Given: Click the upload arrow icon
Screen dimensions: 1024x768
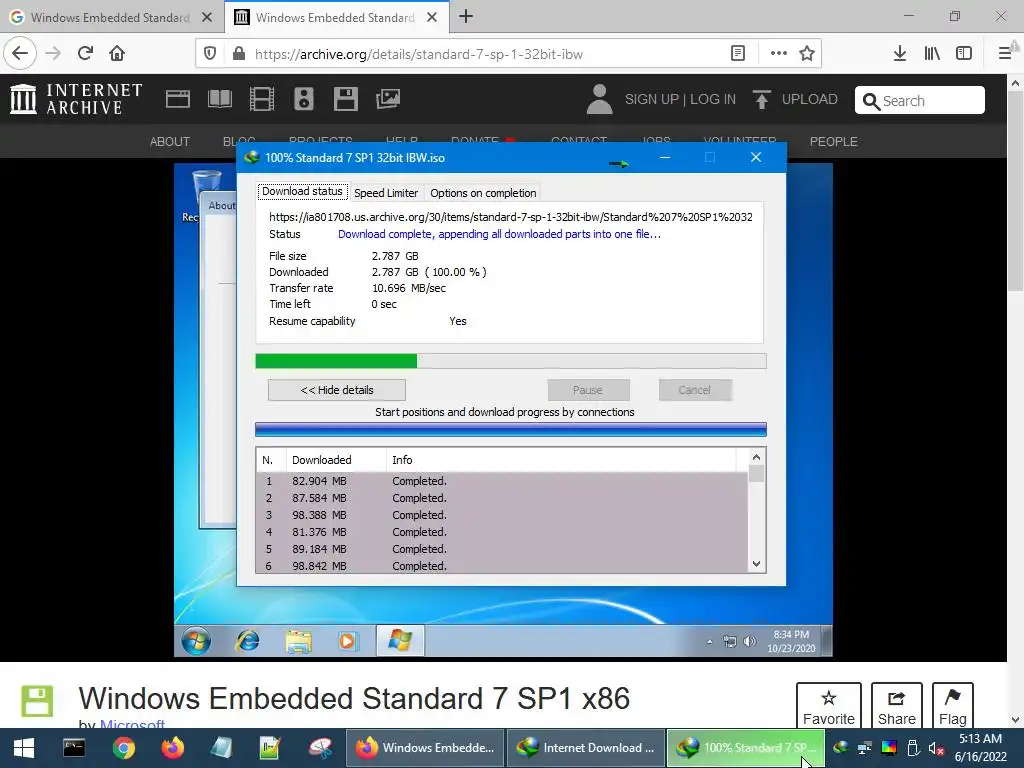Looking at the screenshot, I should tap(761, 99).
